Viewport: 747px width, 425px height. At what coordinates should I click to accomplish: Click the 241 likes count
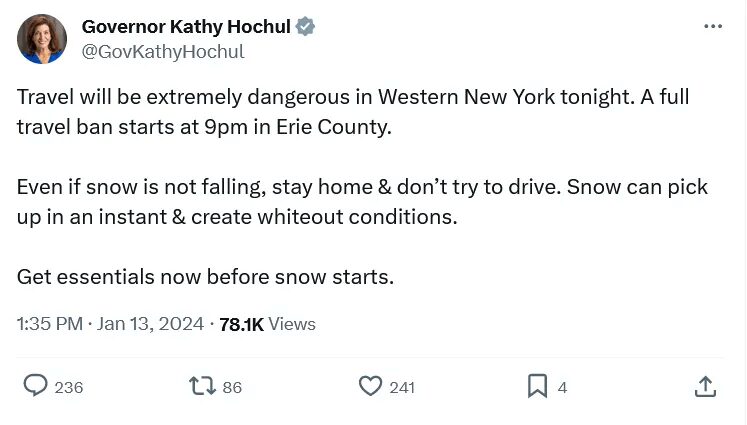click(x=402, y=387)
